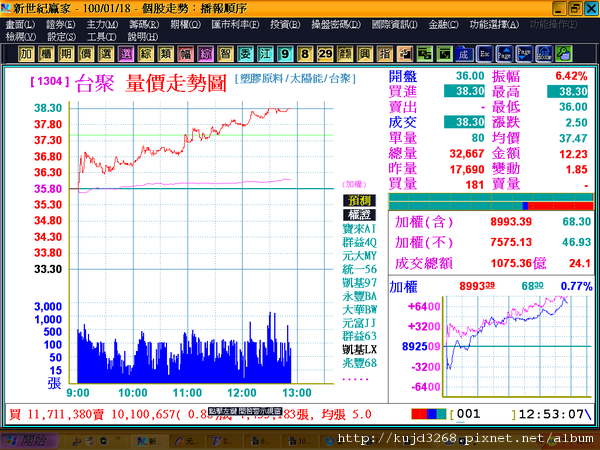The image size is (600, 450).
Task: Select warrant 寶來AI
Action: click(x=359, y=229)
